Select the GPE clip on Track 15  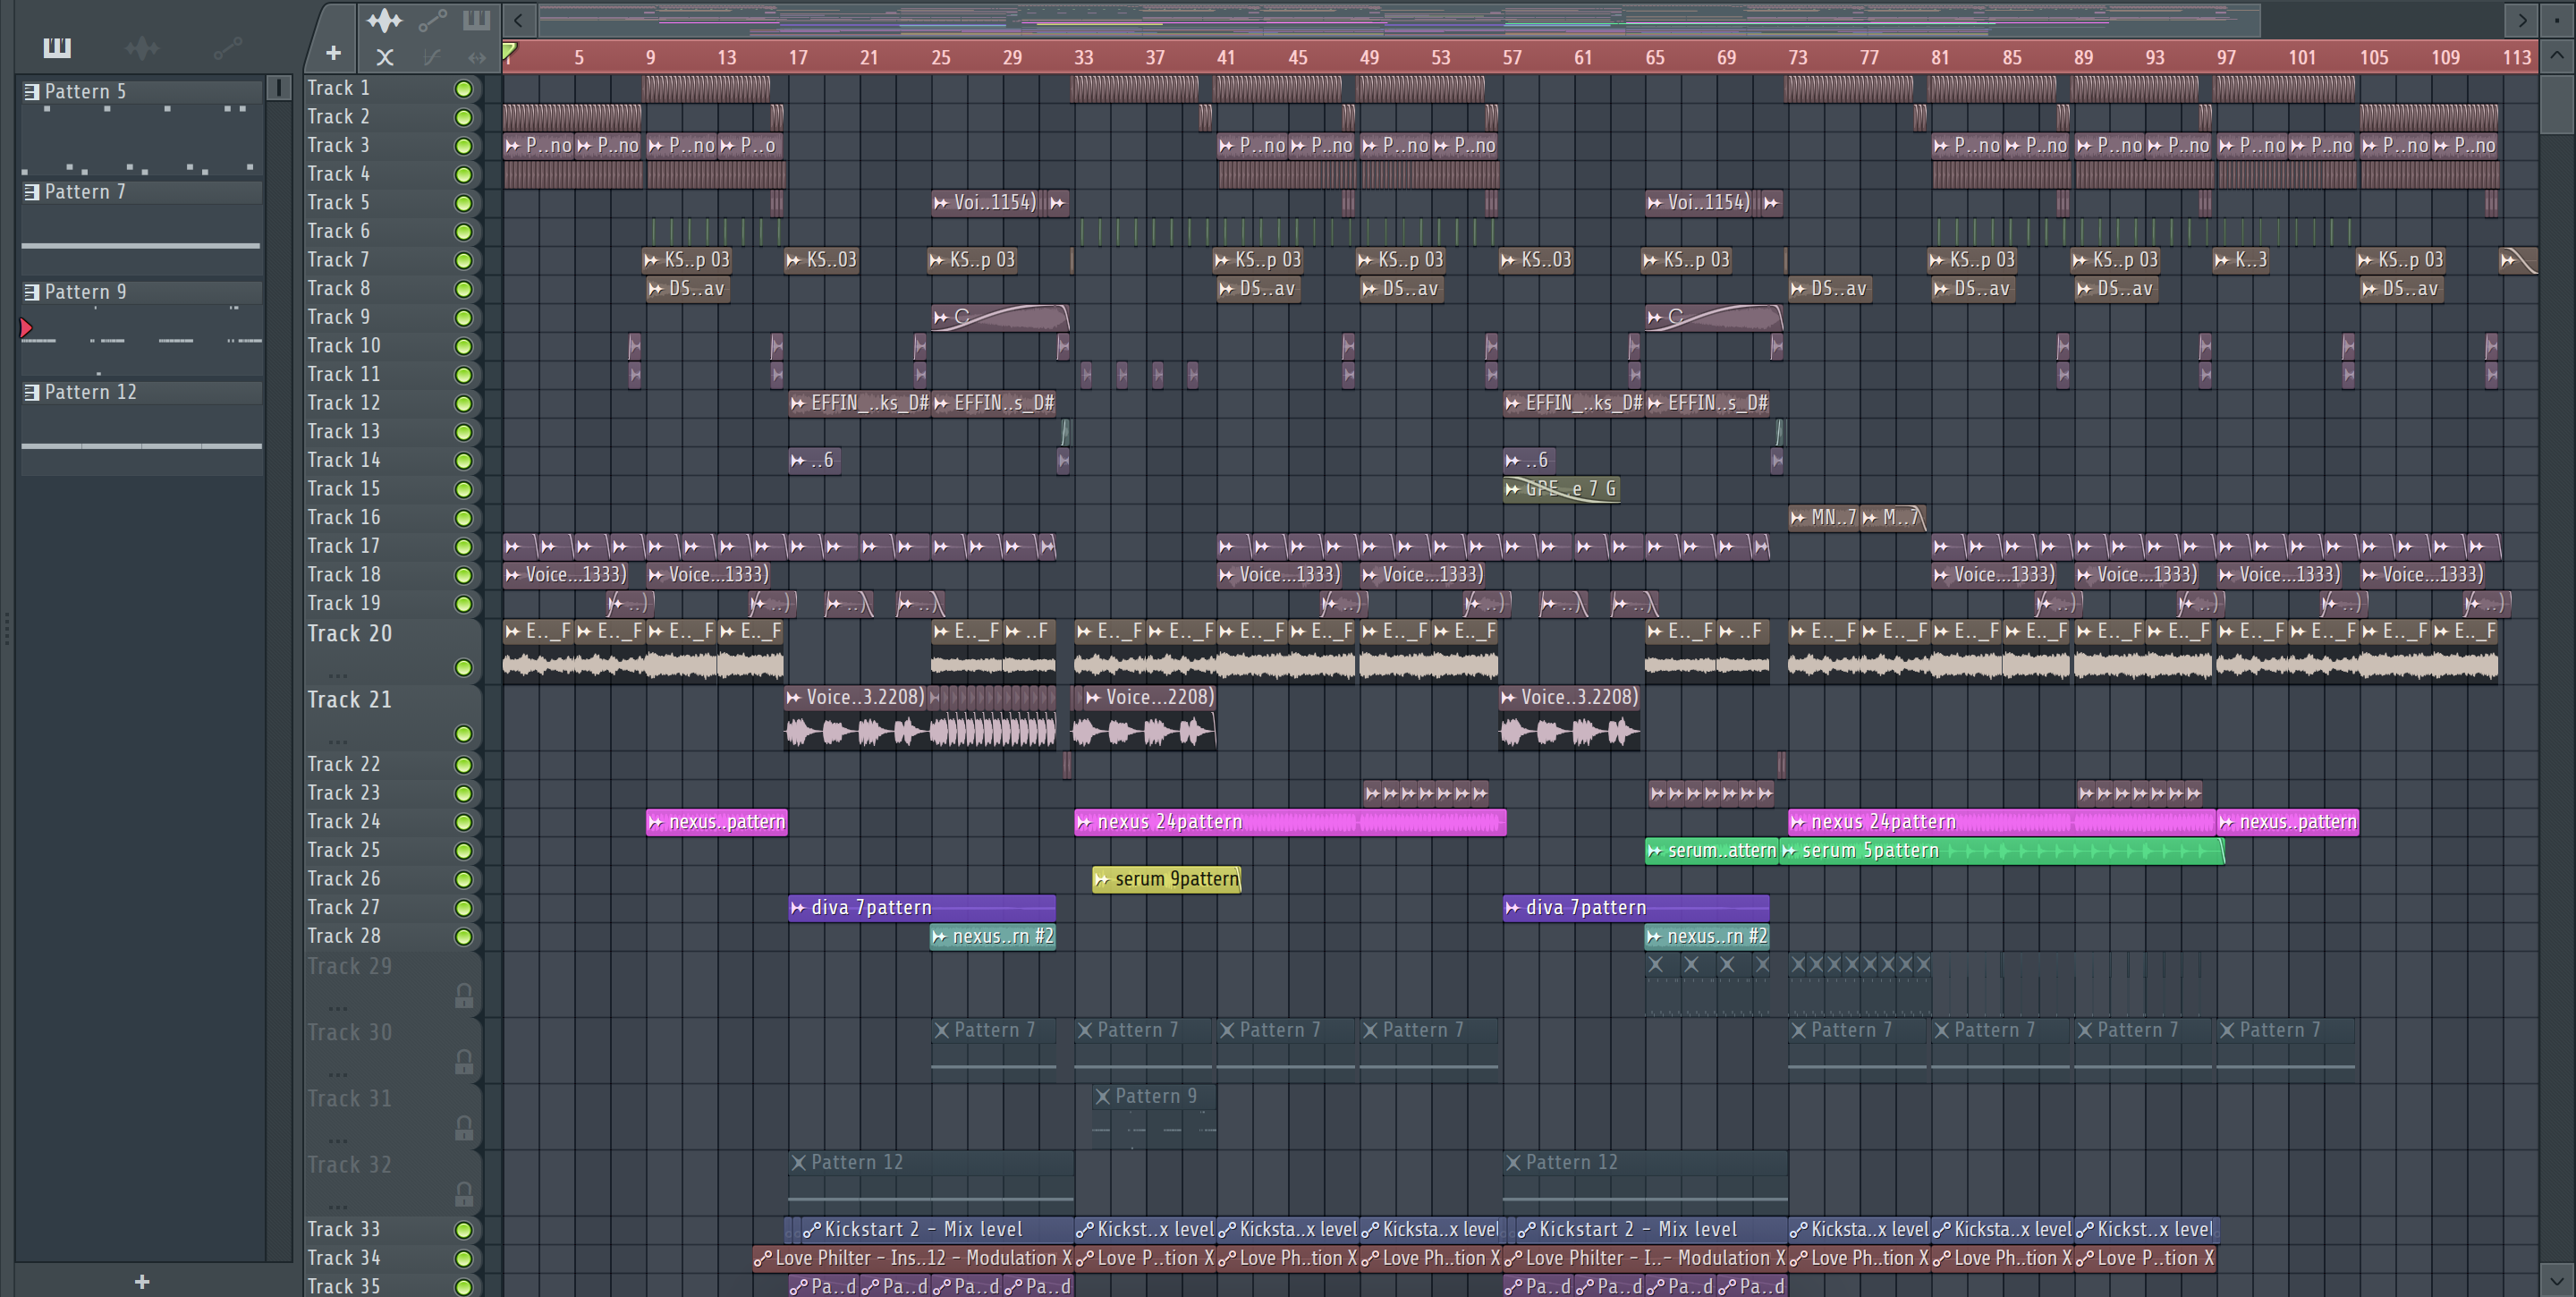tap(1561, 489)
